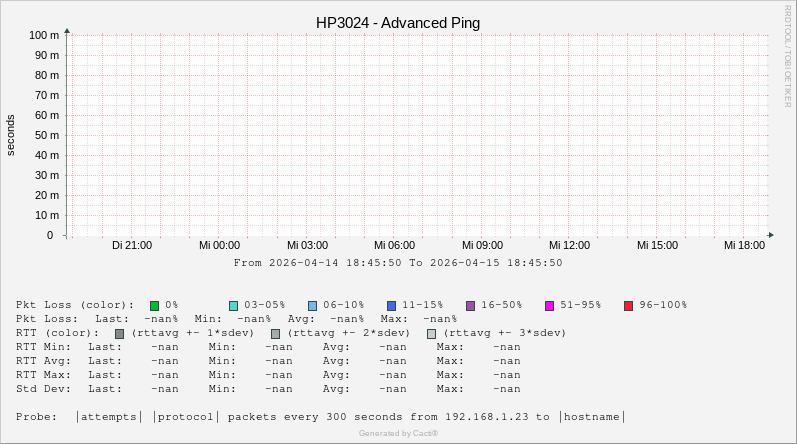Click the From/To date range text
Image resolution: width=797 pixels, height=444 pixels.
coord(398,263)
